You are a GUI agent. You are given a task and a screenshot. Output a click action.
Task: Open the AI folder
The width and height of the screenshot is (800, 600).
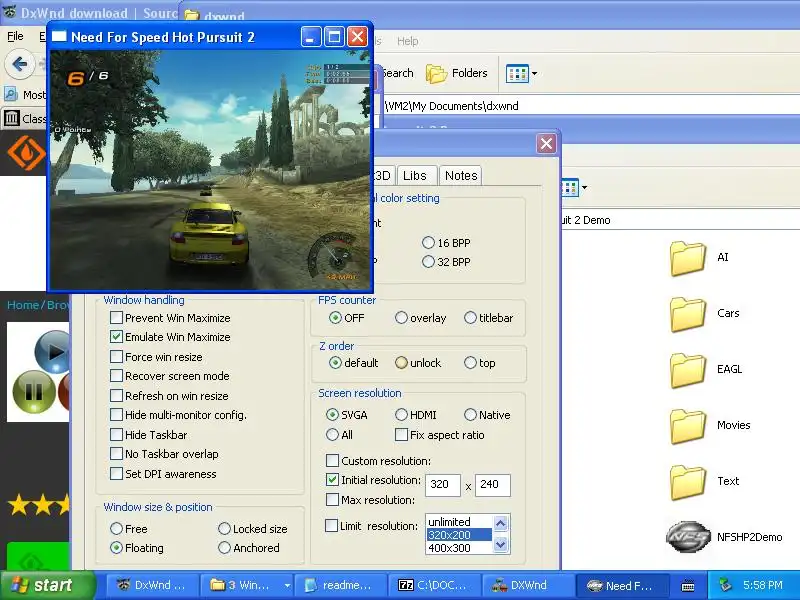(x=688, y=258)
